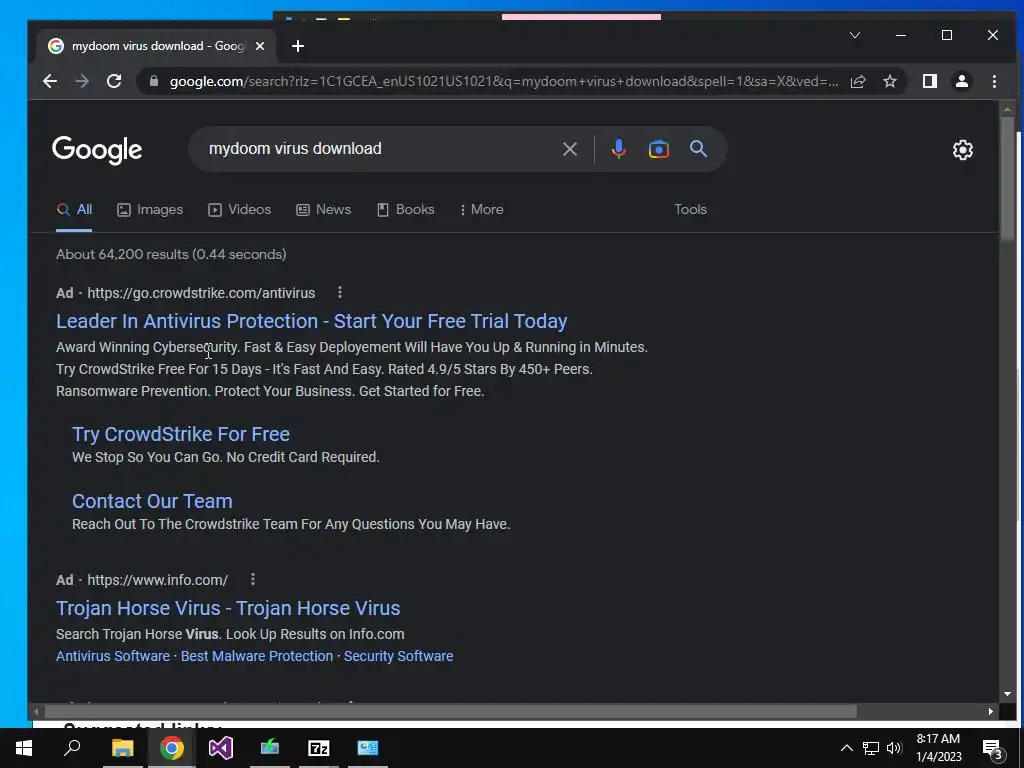Click the scroll down arrow

click(1007, 694)
